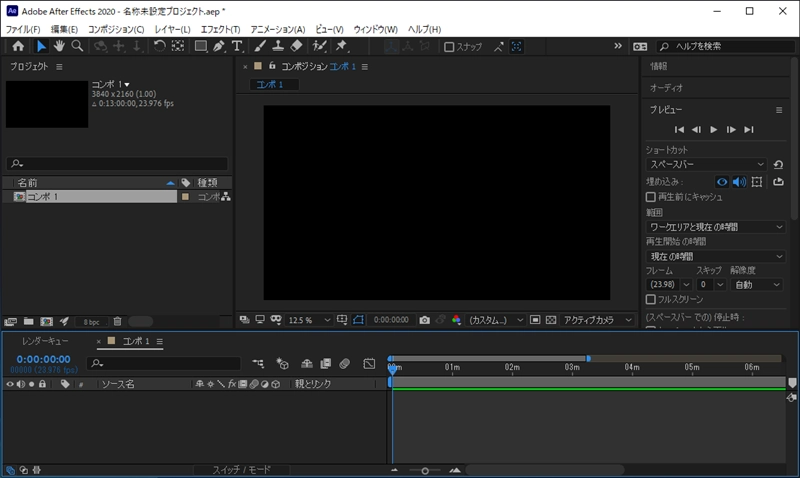The height and width of the screenshot is (478, 800).
Task: Select the Hand tool
Action: pos(59,46)
